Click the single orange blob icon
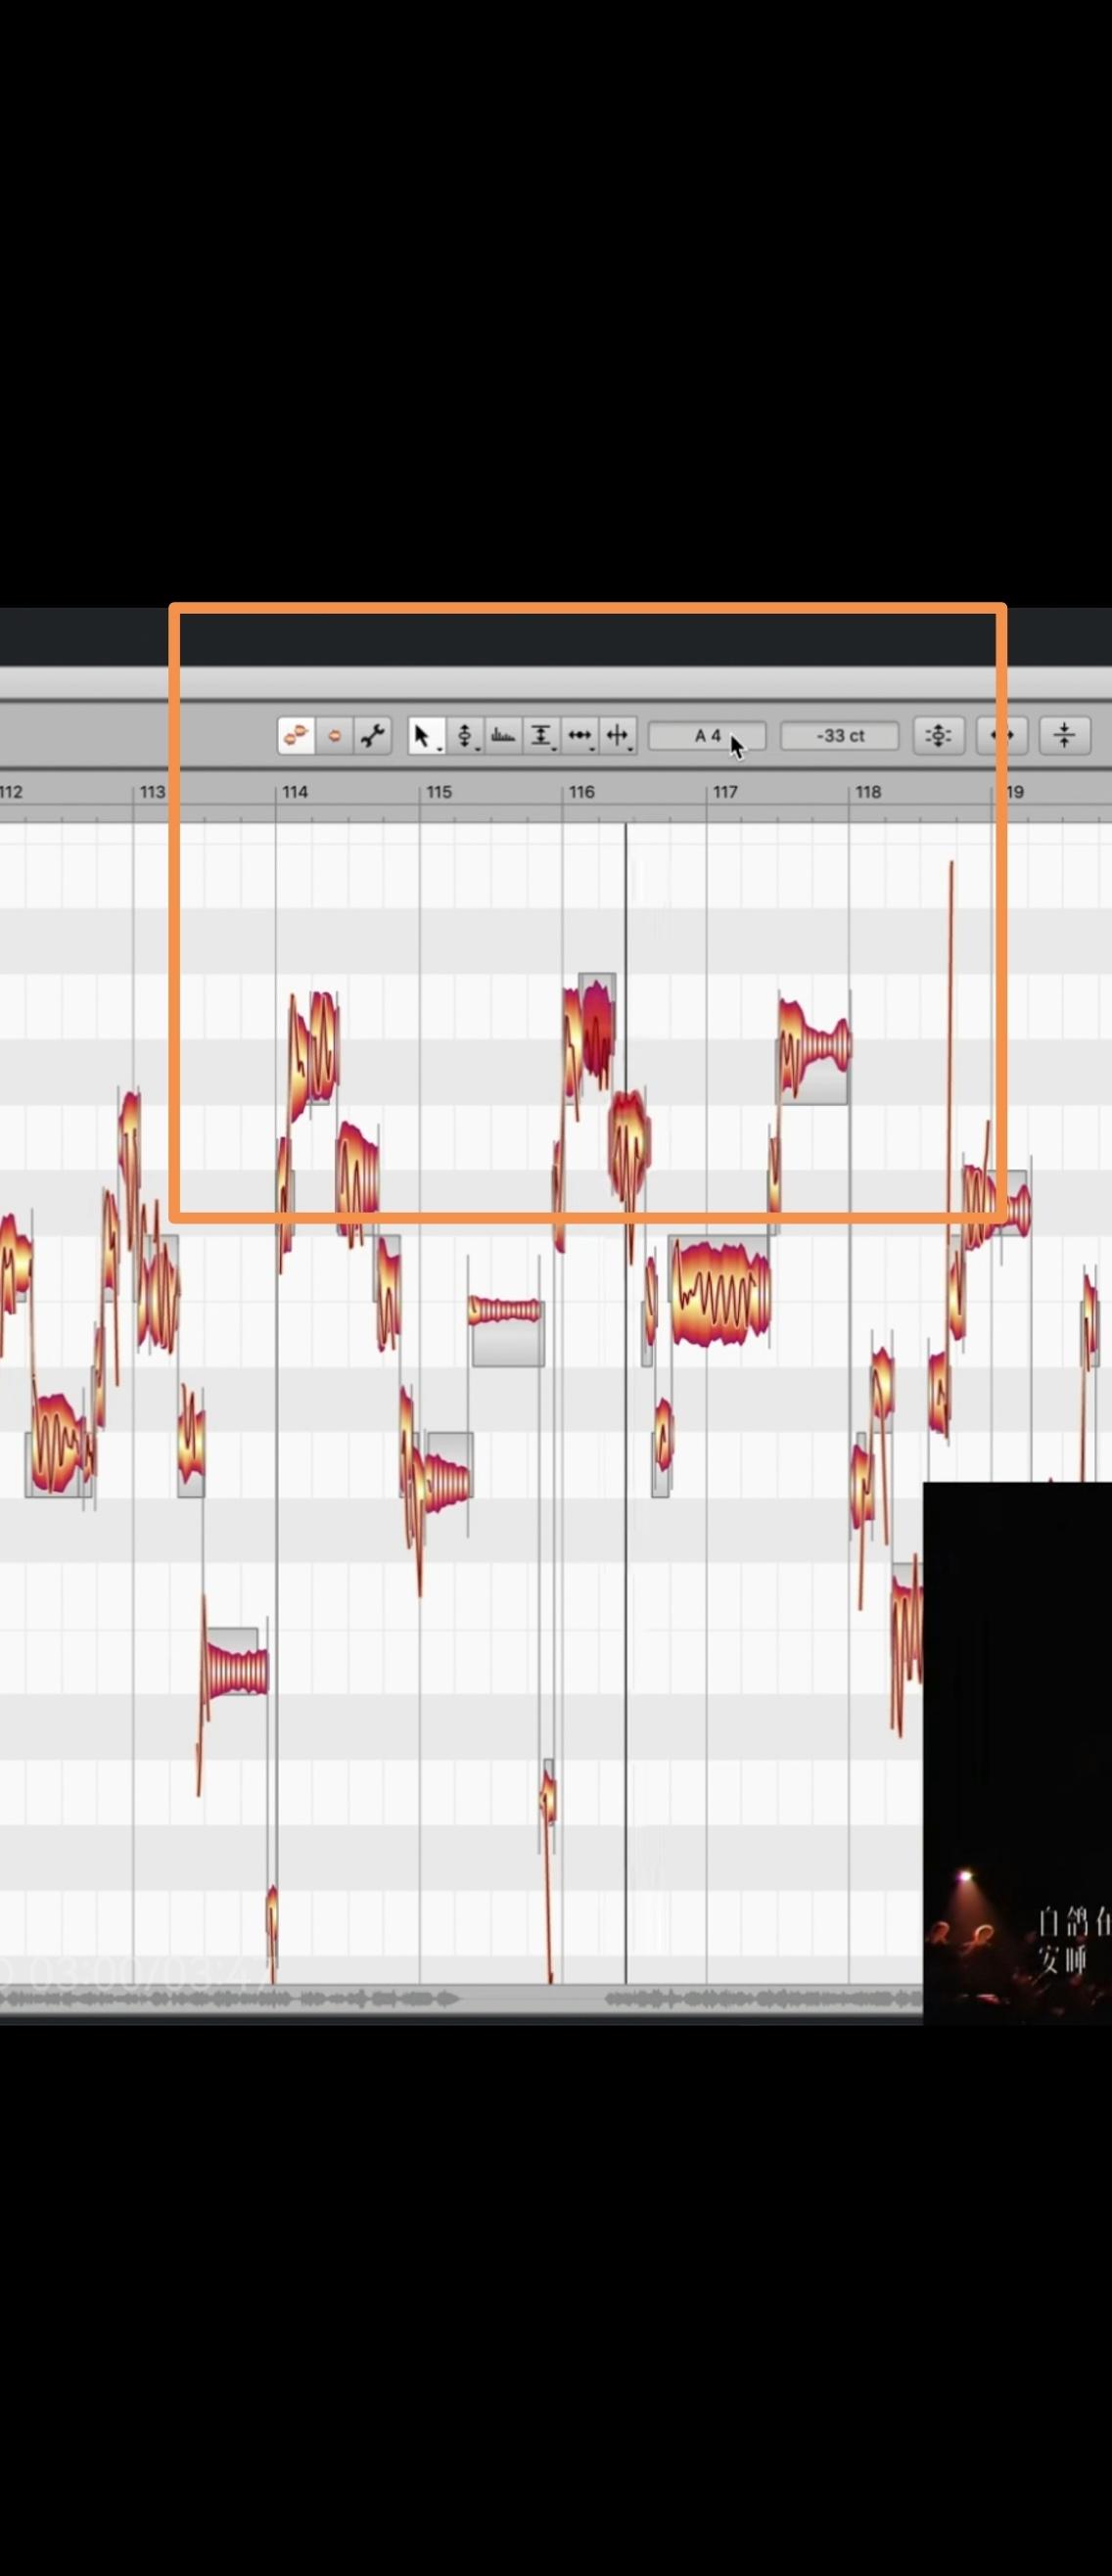 point(335,736)
